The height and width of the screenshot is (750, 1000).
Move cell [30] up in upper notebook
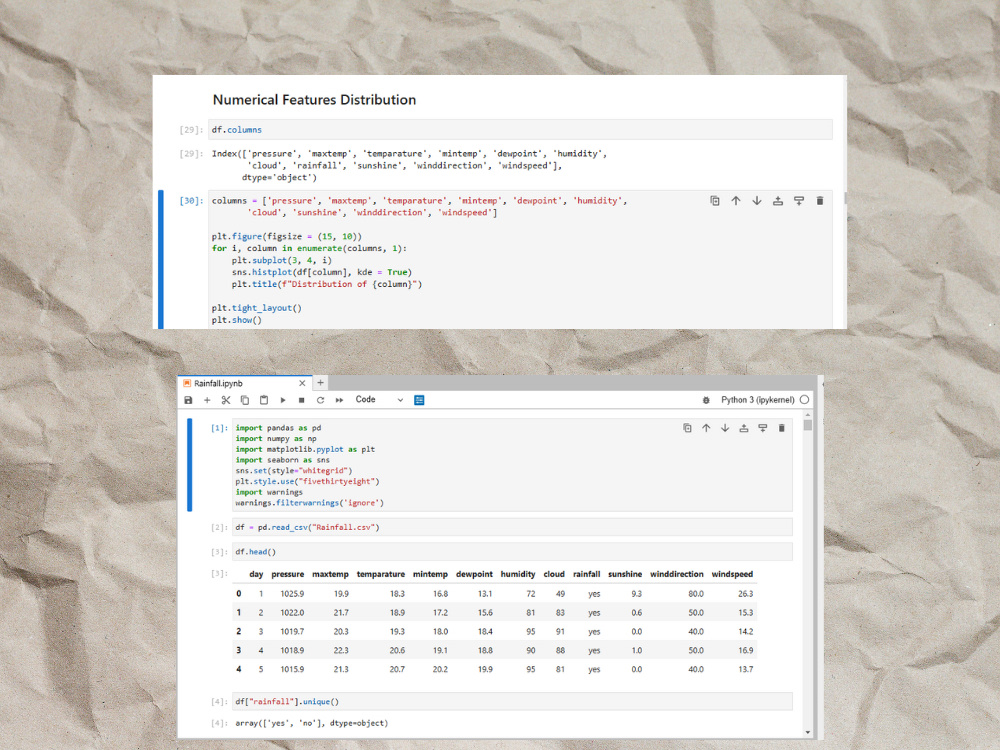click(x=736, y=201)
